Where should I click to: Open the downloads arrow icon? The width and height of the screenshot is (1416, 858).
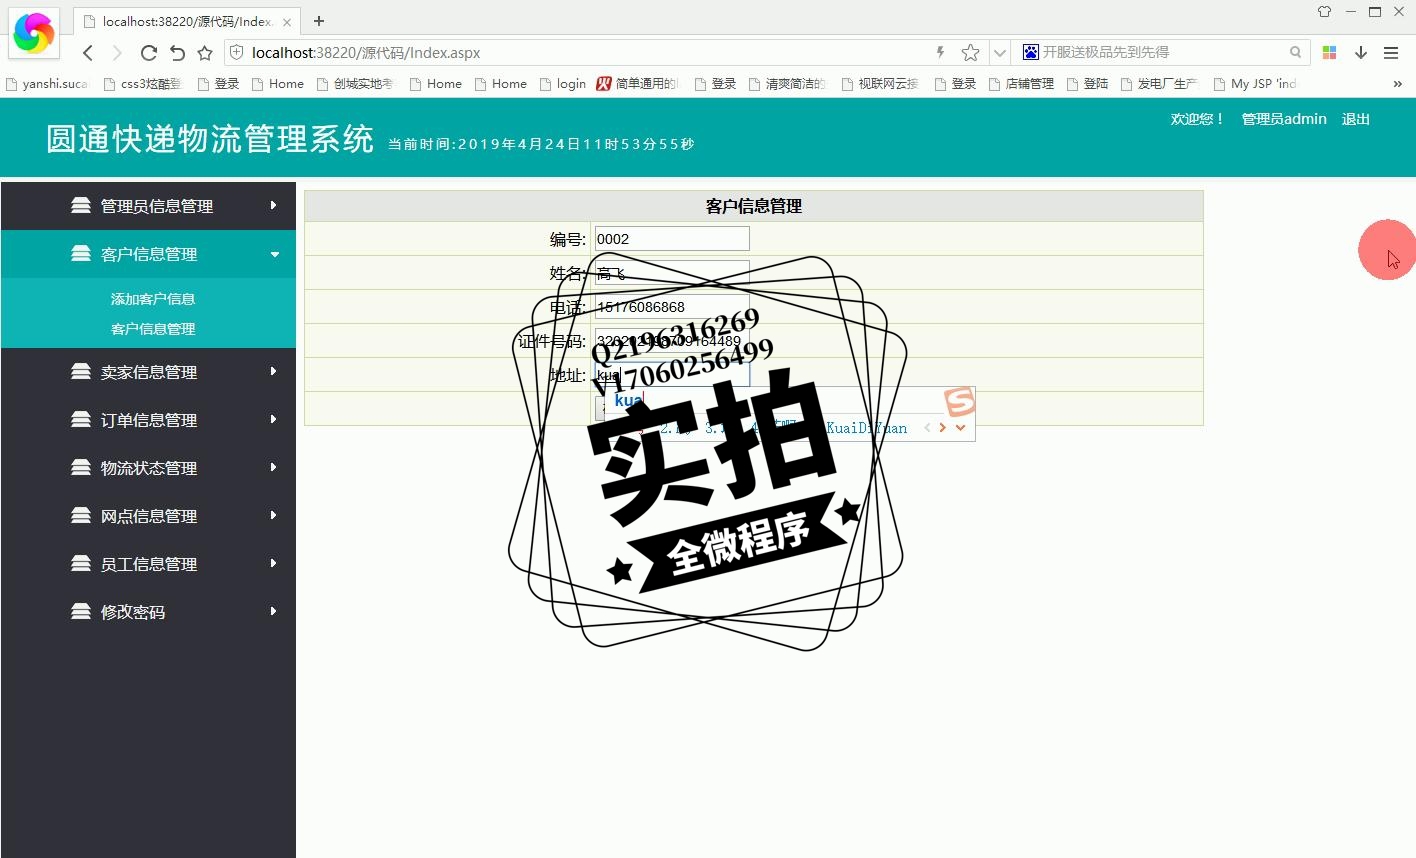click(1361, 52)
